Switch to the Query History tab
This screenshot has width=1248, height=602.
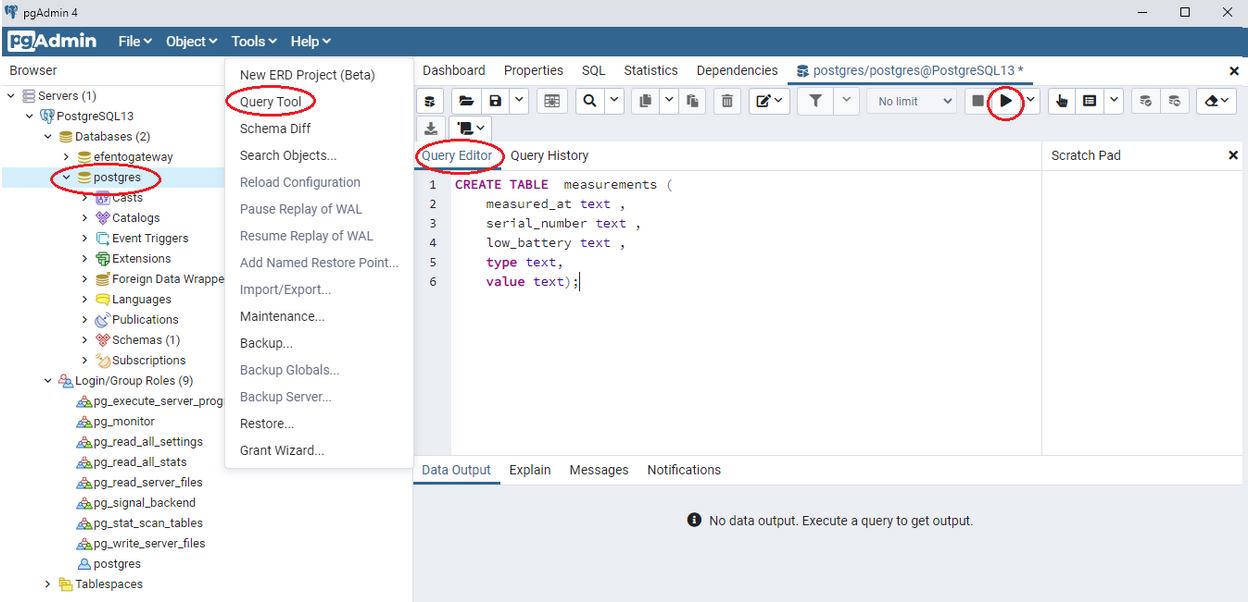tap(549, 155)
